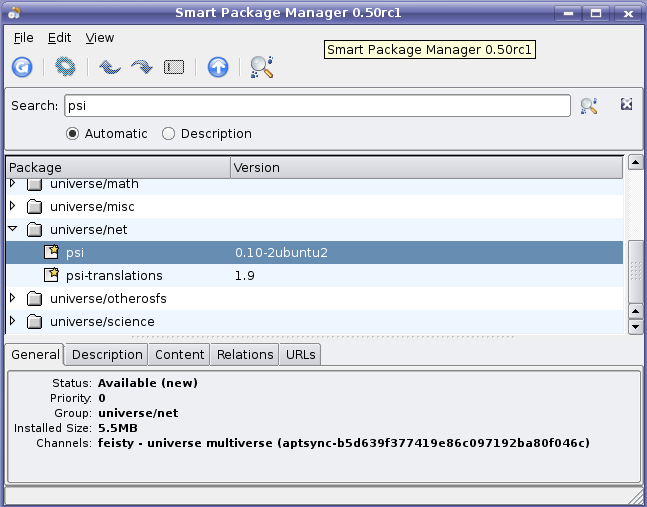Switch to the General tab
This screenshot has height=507, width=647.
(x=35, y=355)
